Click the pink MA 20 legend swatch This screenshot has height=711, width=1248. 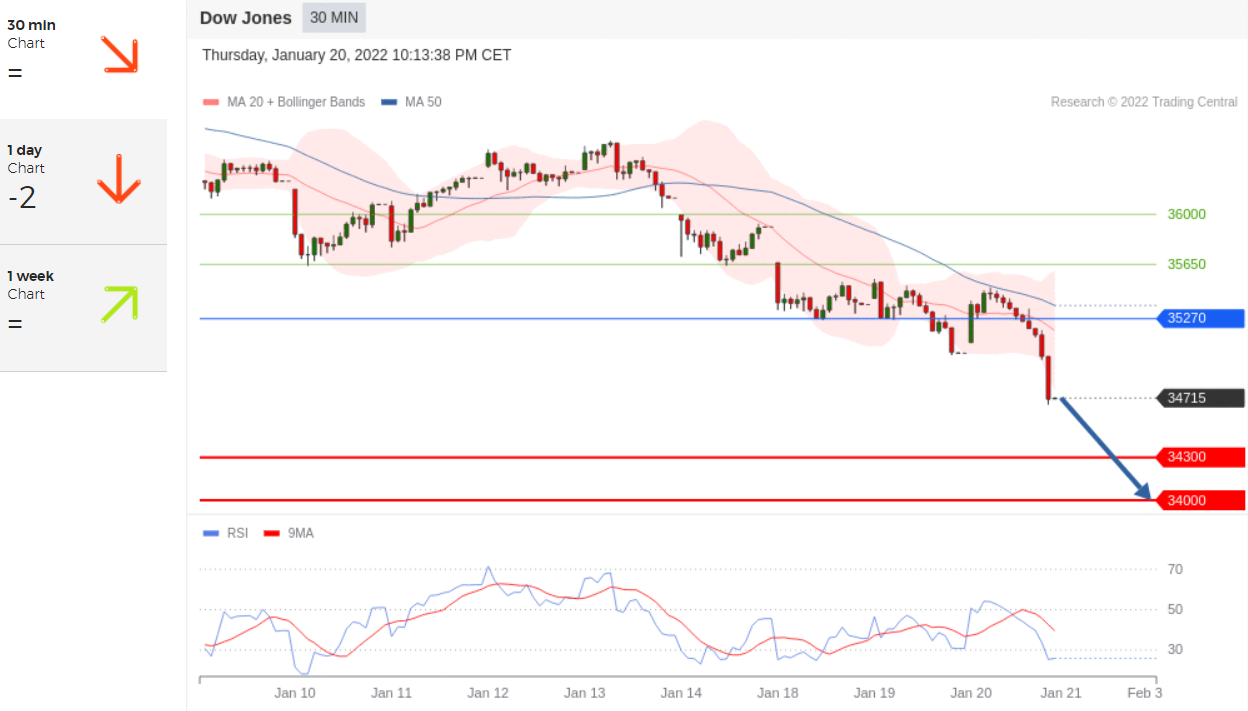(211, 102)
